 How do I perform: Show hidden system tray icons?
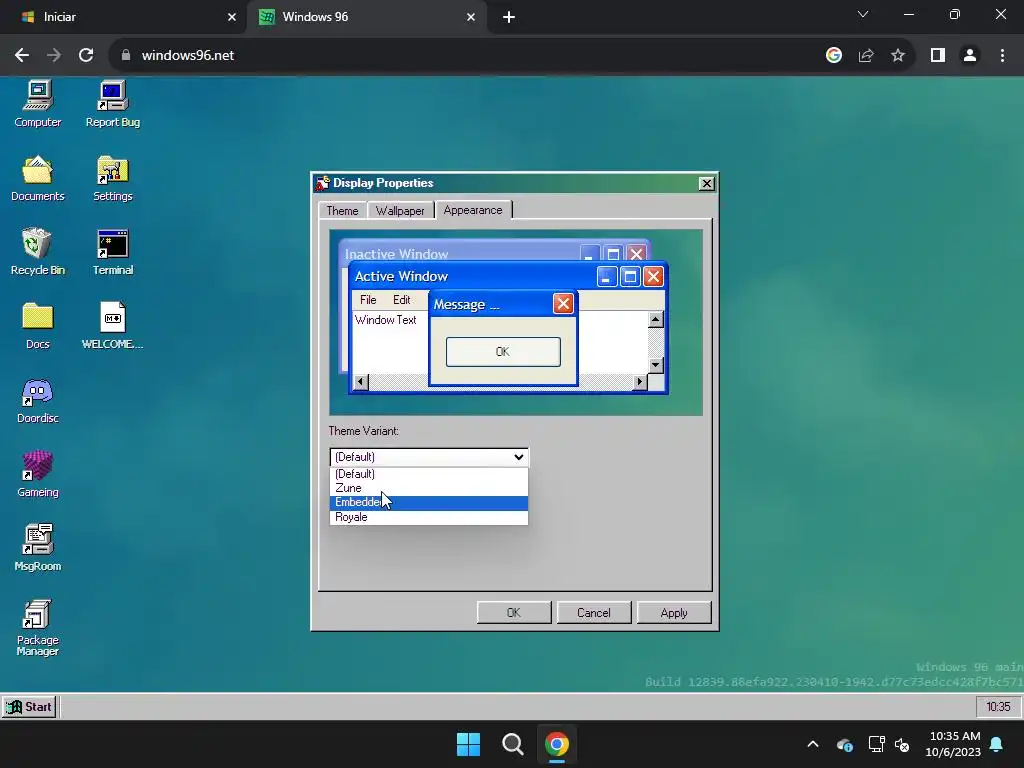tap(813, 744)
